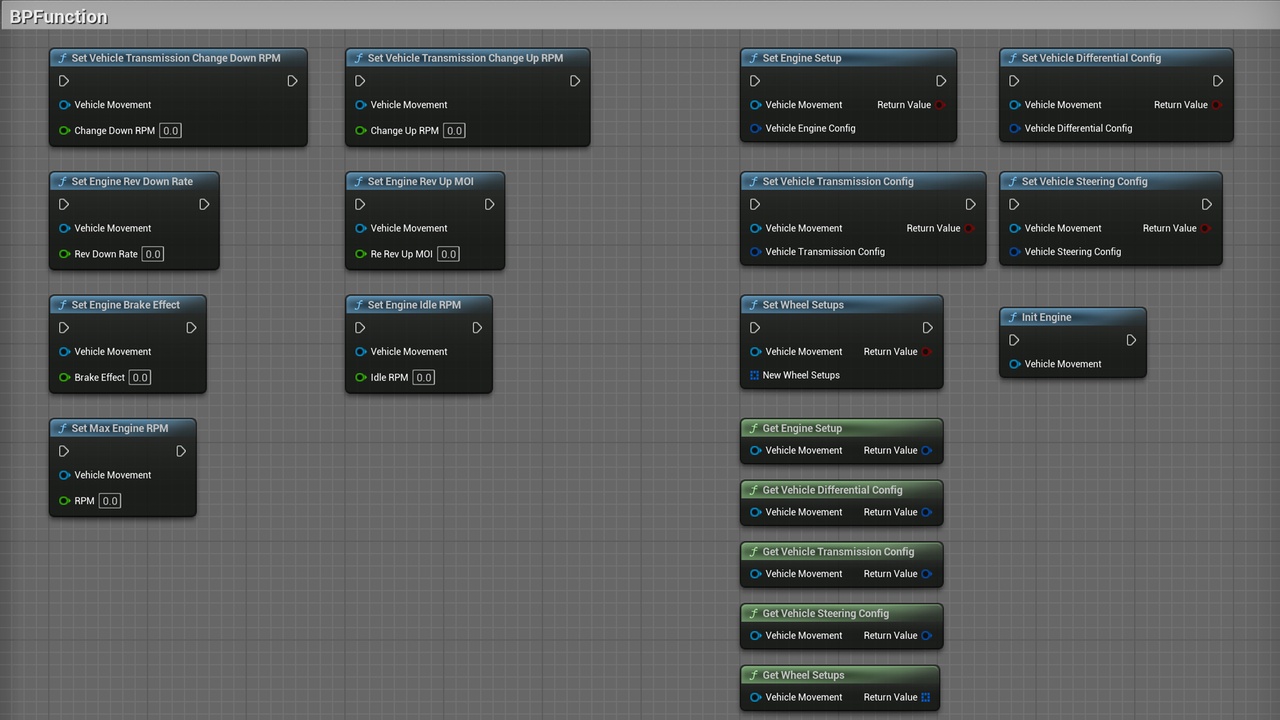Click the Rev Down Rate green pin
Screen dimensions: 1280x720
[64, 254]
